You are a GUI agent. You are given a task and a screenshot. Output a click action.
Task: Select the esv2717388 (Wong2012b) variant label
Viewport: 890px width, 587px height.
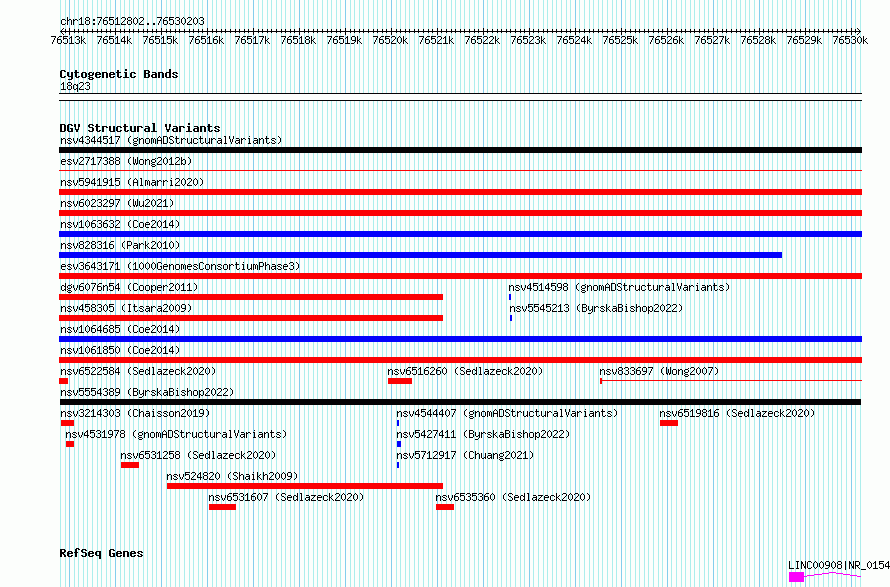(126, 161)
